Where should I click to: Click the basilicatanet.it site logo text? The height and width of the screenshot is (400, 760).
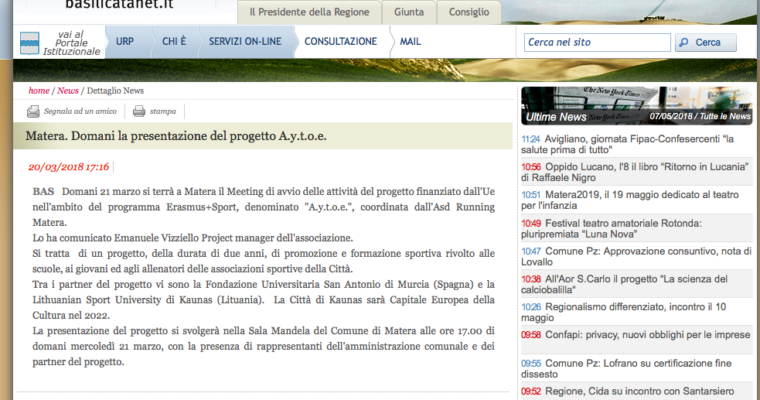coord(119,5)
